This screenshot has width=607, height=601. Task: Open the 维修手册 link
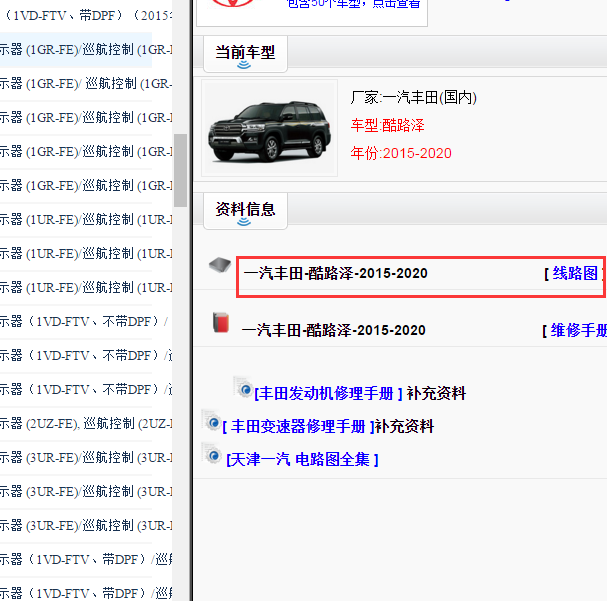579,330
